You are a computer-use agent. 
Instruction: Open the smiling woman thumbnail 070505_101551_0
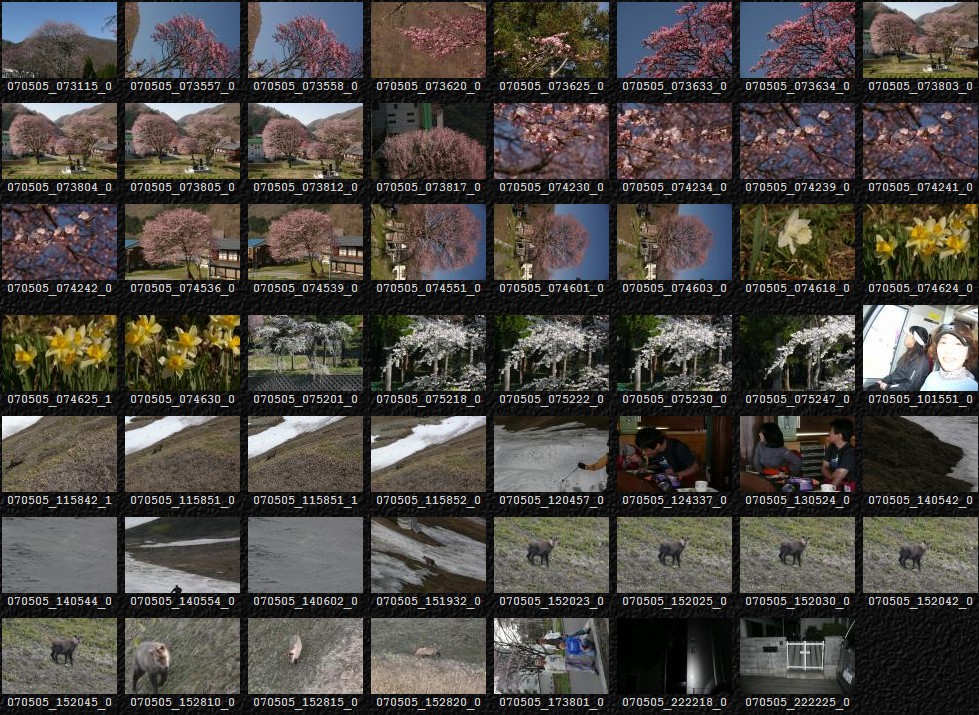[920, 348]
